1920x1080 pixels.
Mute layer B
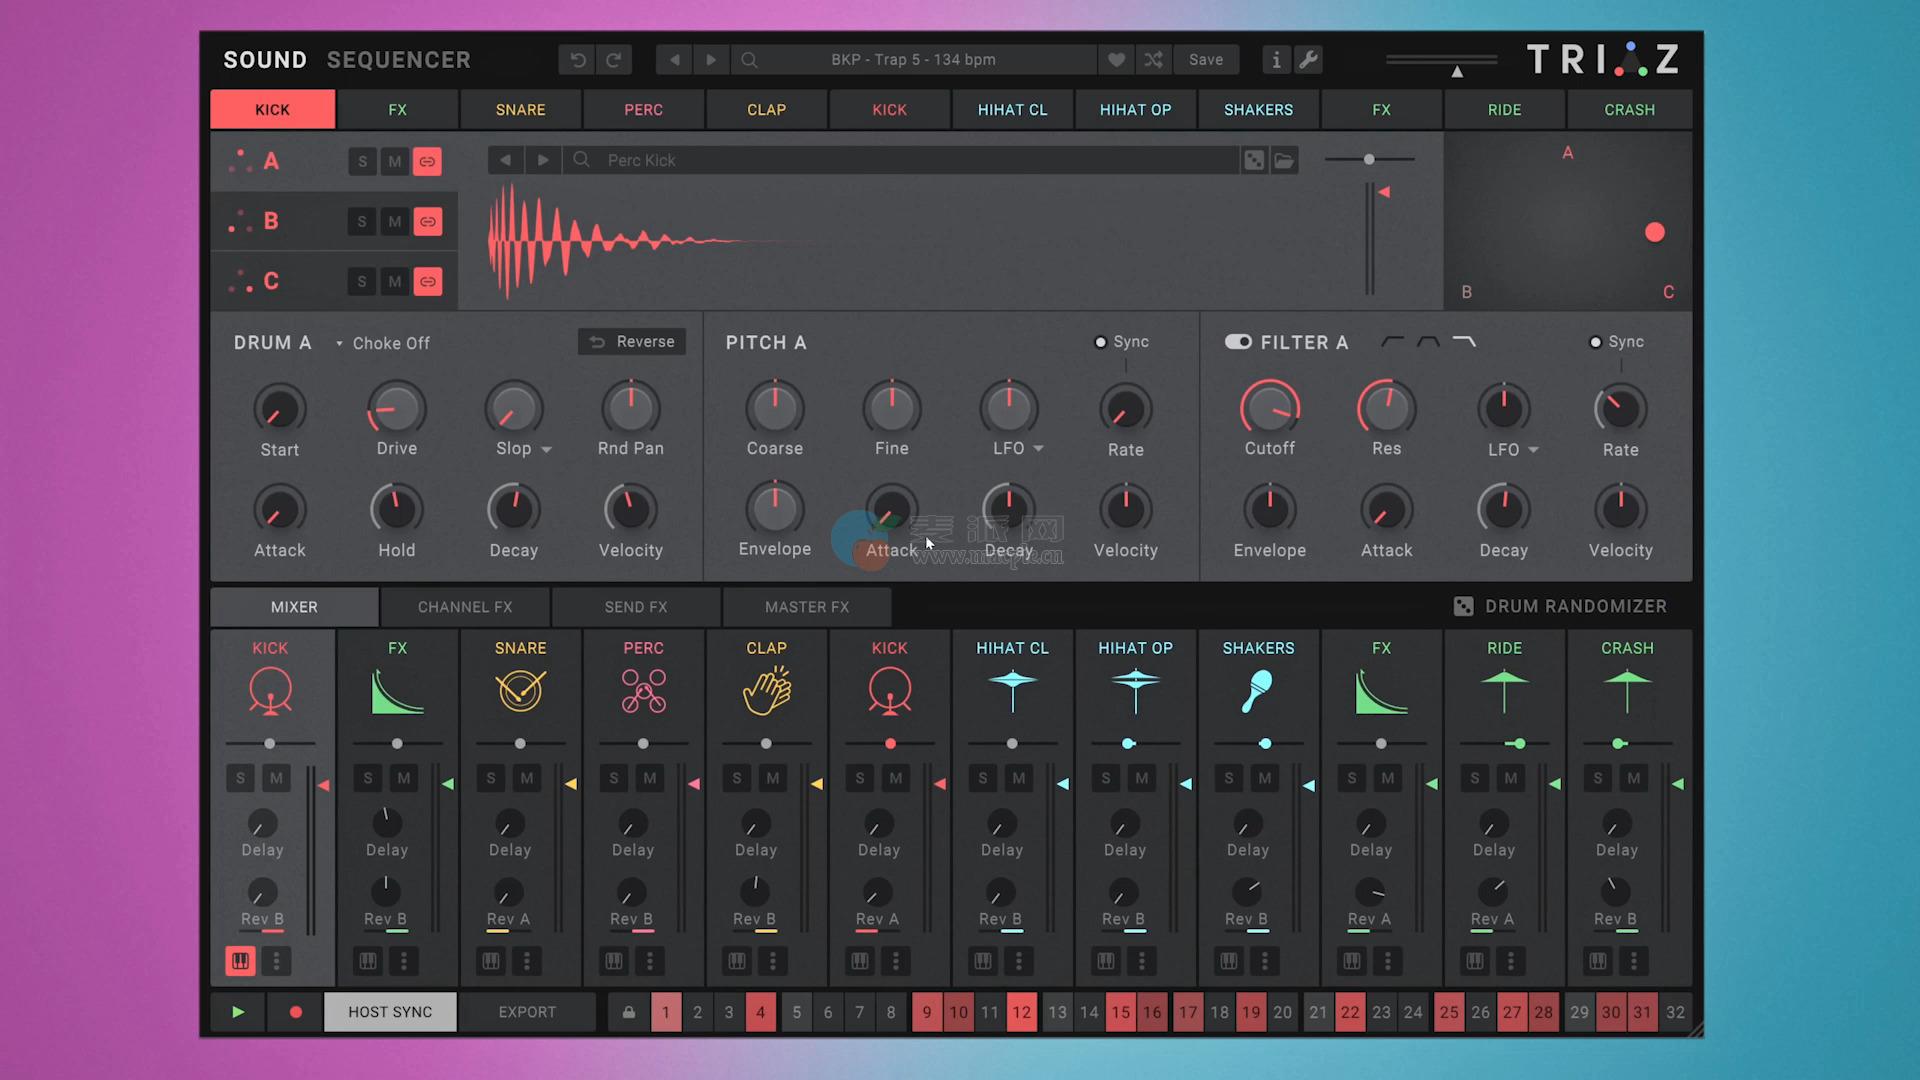pyautogui.click(x=395, y=222)
